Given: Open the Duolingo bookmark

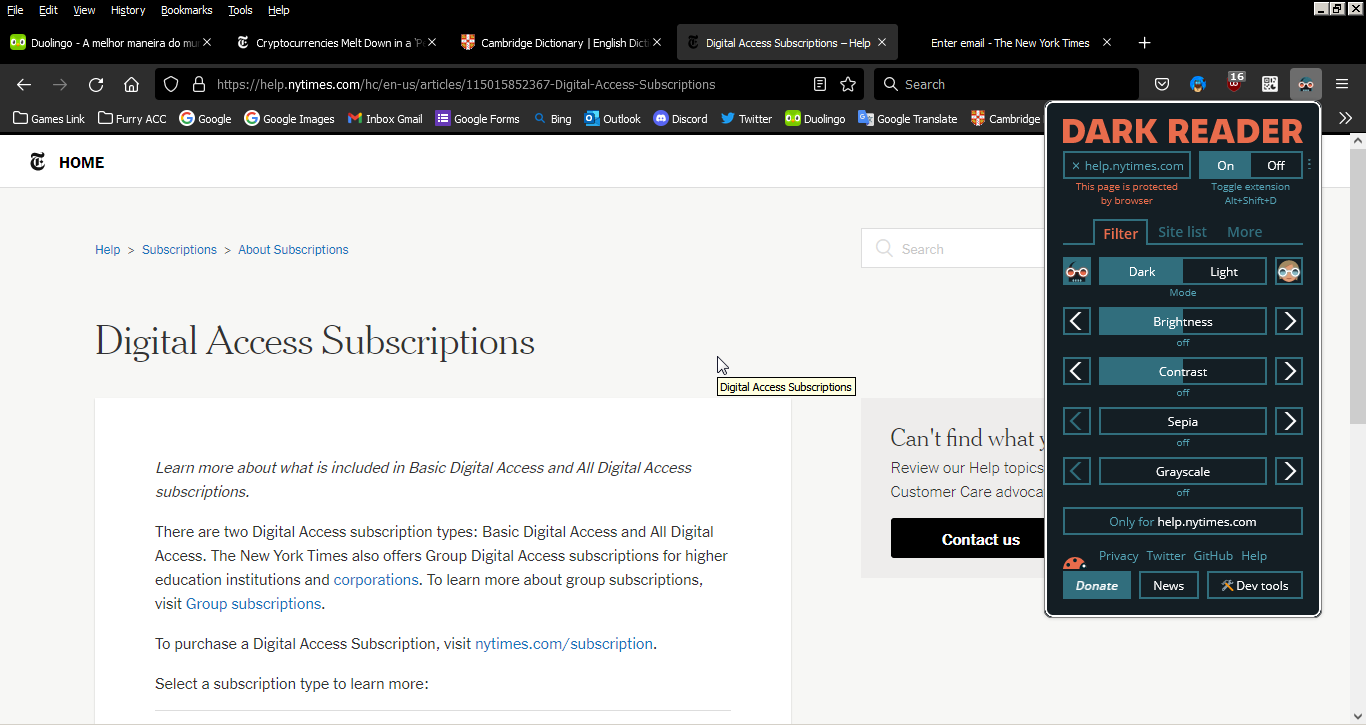Looking at the screenshot, I should (x=815, y=118).
